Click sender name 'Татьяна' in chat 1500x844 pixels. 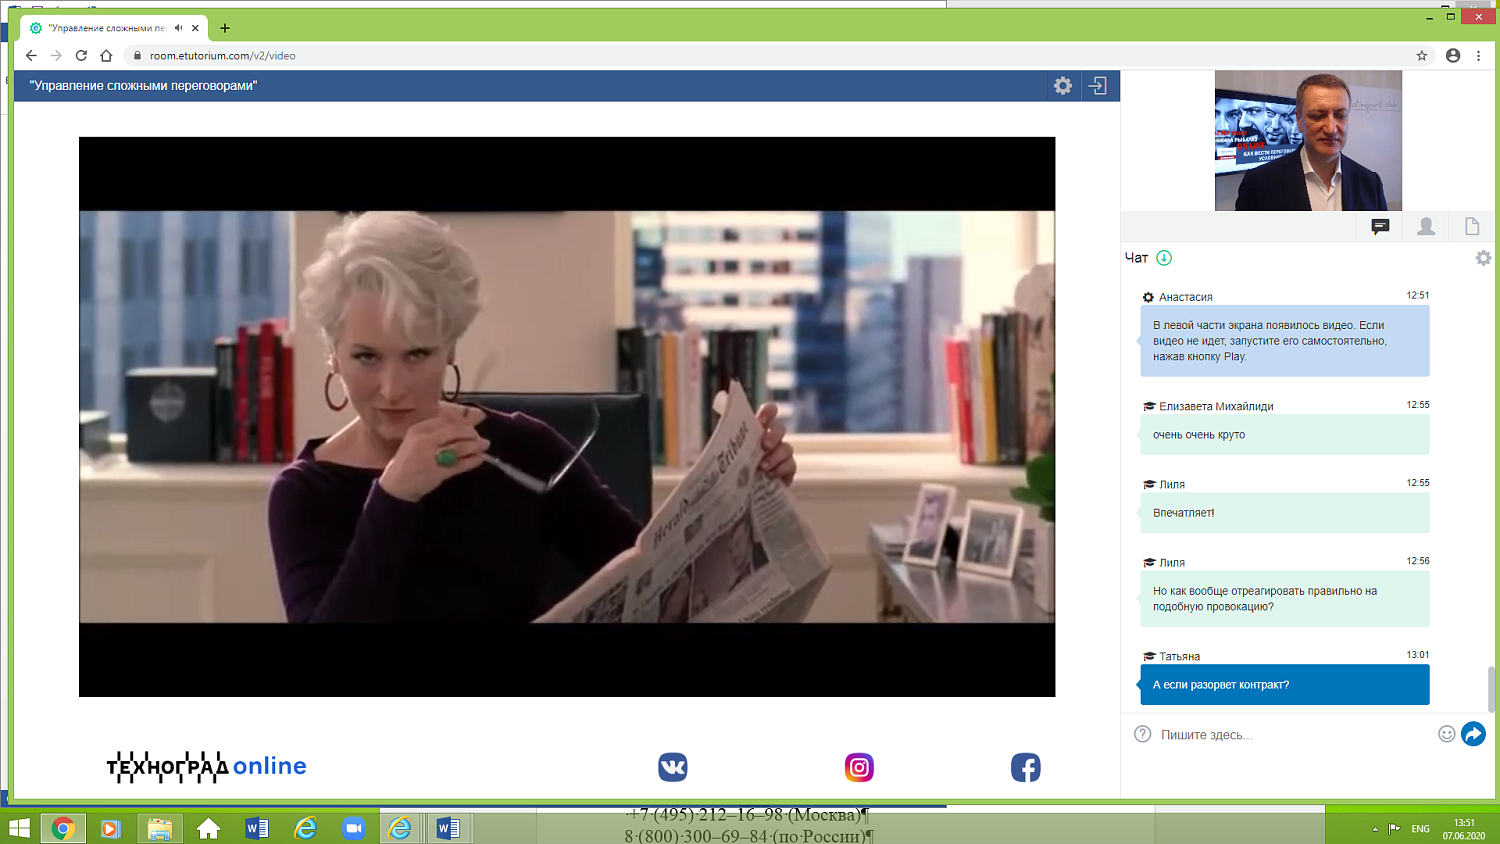[1179, 657]
